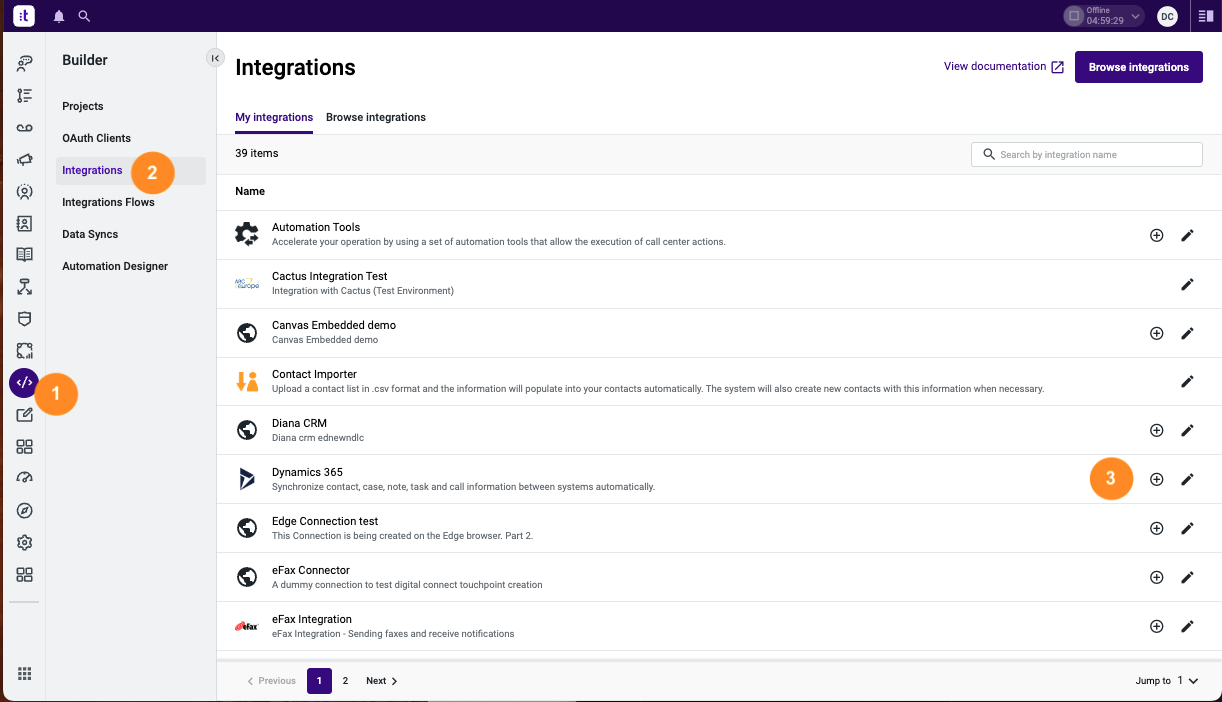Switch to the Browse integrations tab
Screen dimensions: 1222x702
[376, 117]
